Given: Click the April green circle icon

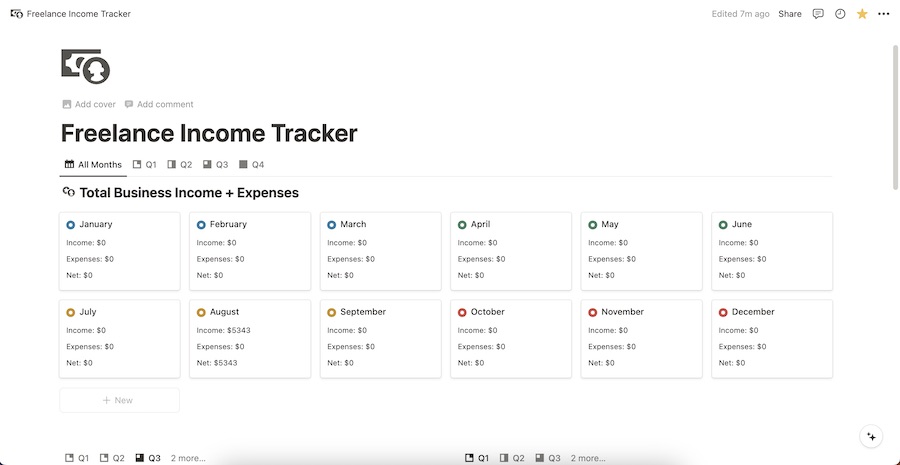Looking at the screenshot, I should click(462, 224).
